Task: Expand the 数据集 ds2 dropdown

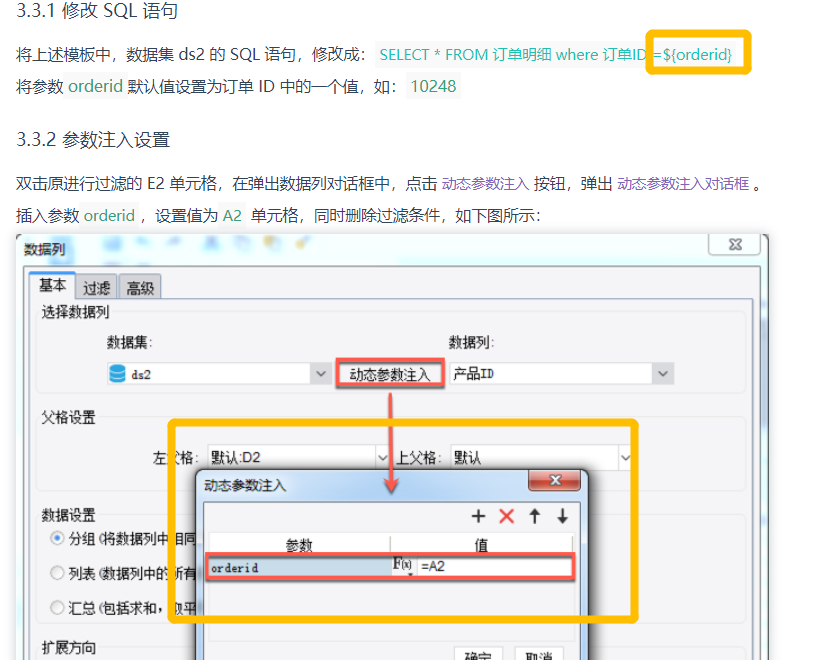Action: (321, 374)
